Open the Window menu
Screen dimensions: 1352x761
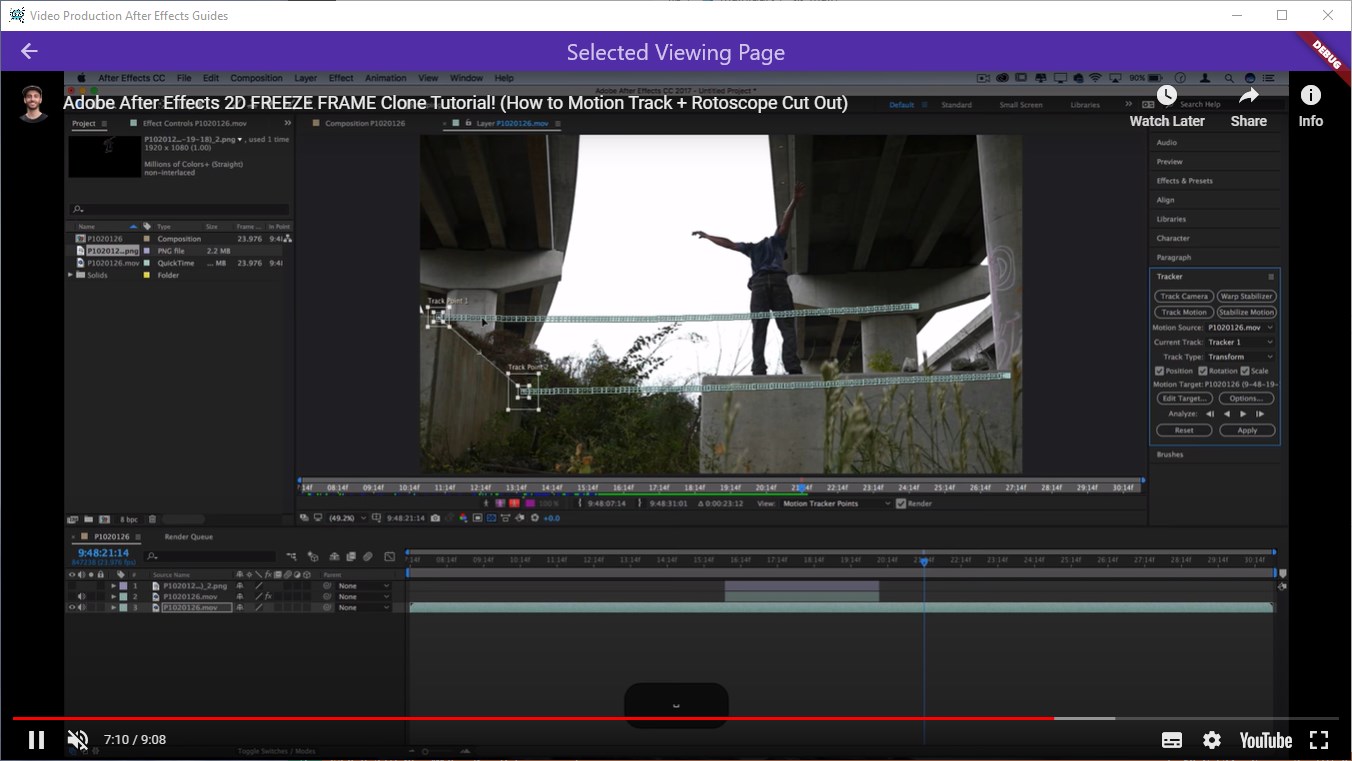[x=466, y=78]
